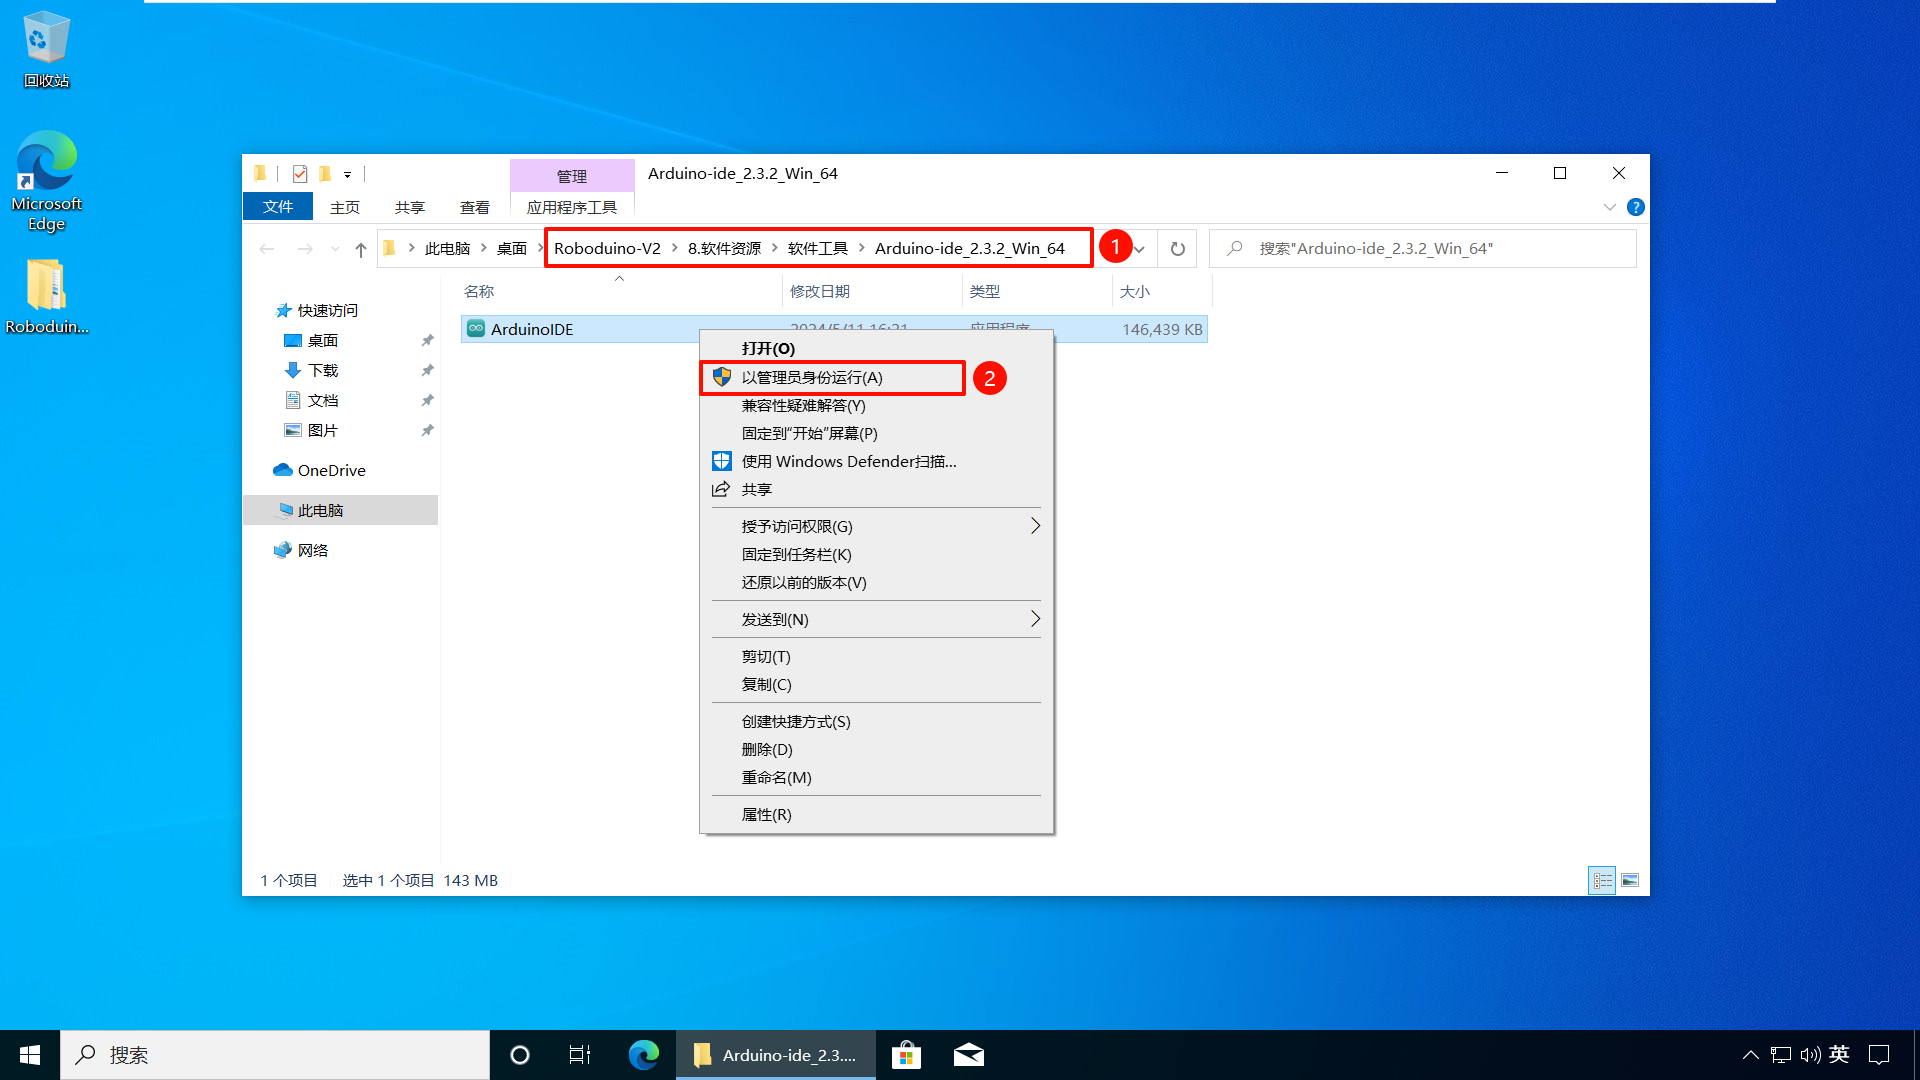
Task: Go up one folder level
Action: click(x=361, y=249)
